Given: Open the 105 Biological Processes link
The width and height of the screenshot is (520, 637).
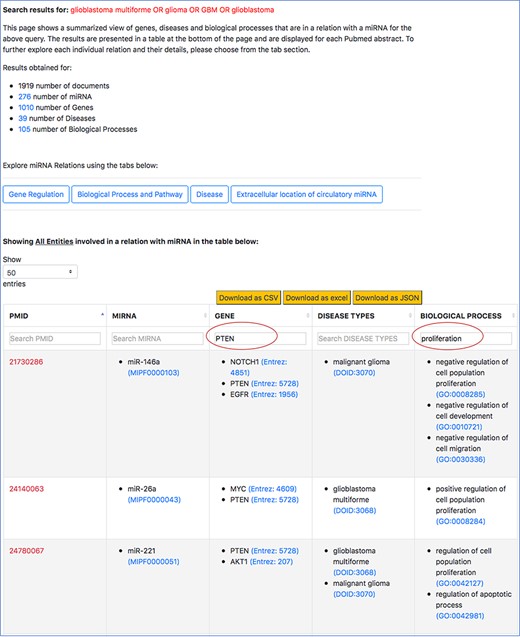Looking at the screenshot, I should (x=24, y=129).
